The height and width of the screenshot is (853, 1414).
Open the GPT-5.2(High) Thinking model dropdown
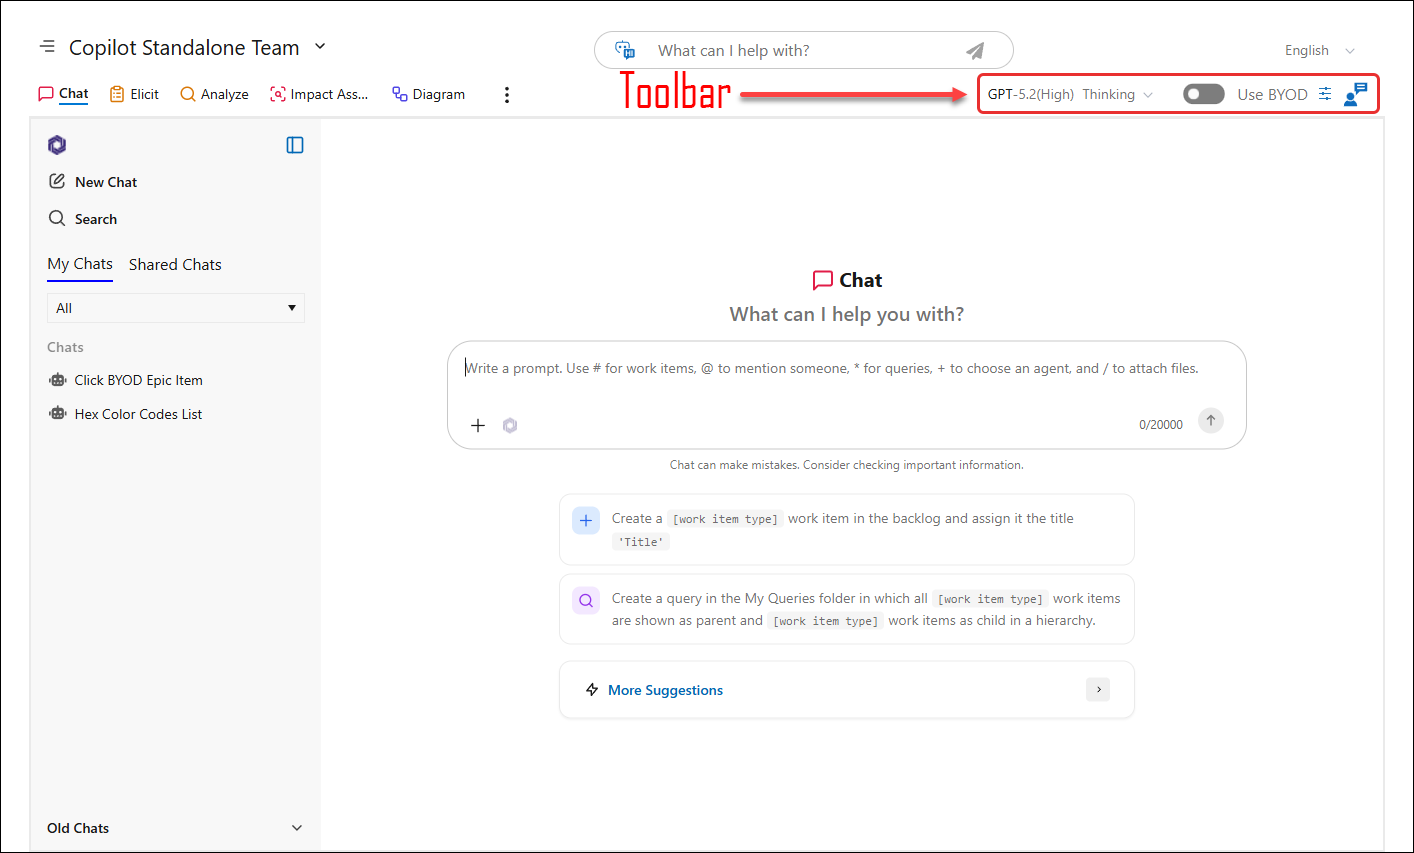pos(1070,94)
